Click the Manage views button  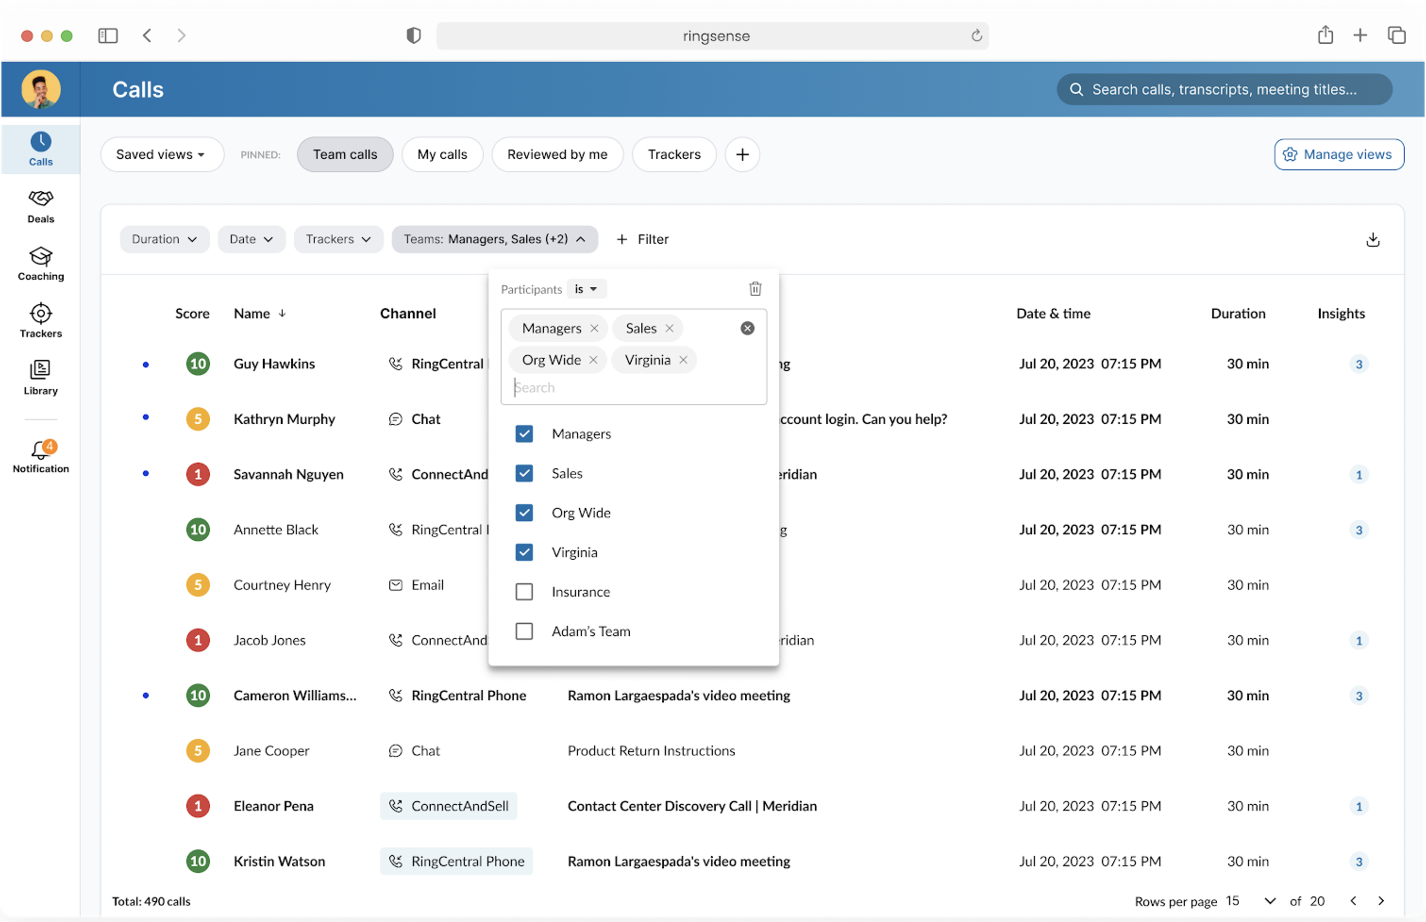click(x=1338, y=155)
